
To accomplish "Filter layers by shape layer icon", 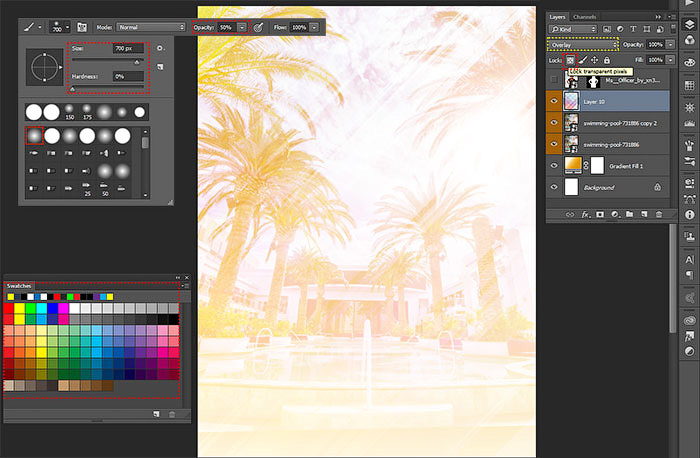I will tap(646, 29).
